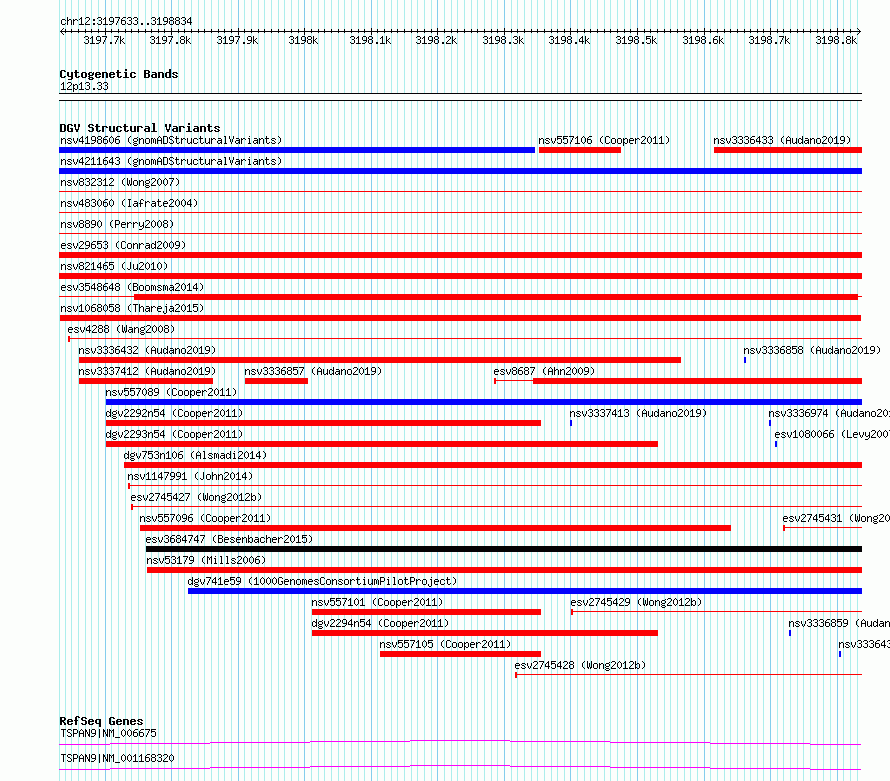Click nsv557096 (Cooper2011) variant label
Screen dimensions: 890x781
point(205,518)
